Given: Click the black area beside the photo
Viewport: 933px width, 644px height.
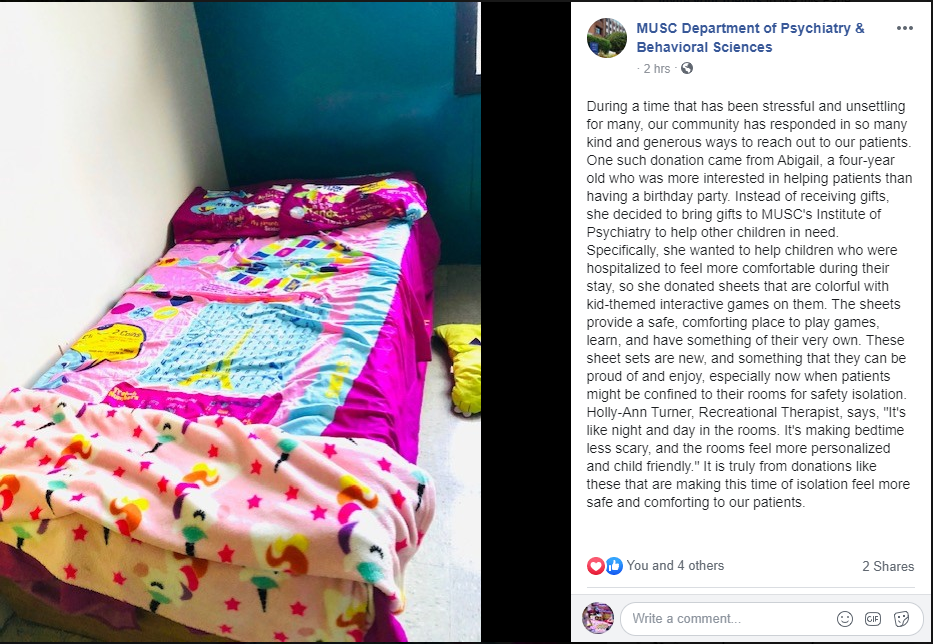Looking at the screenshot, I should click(525, 322).
